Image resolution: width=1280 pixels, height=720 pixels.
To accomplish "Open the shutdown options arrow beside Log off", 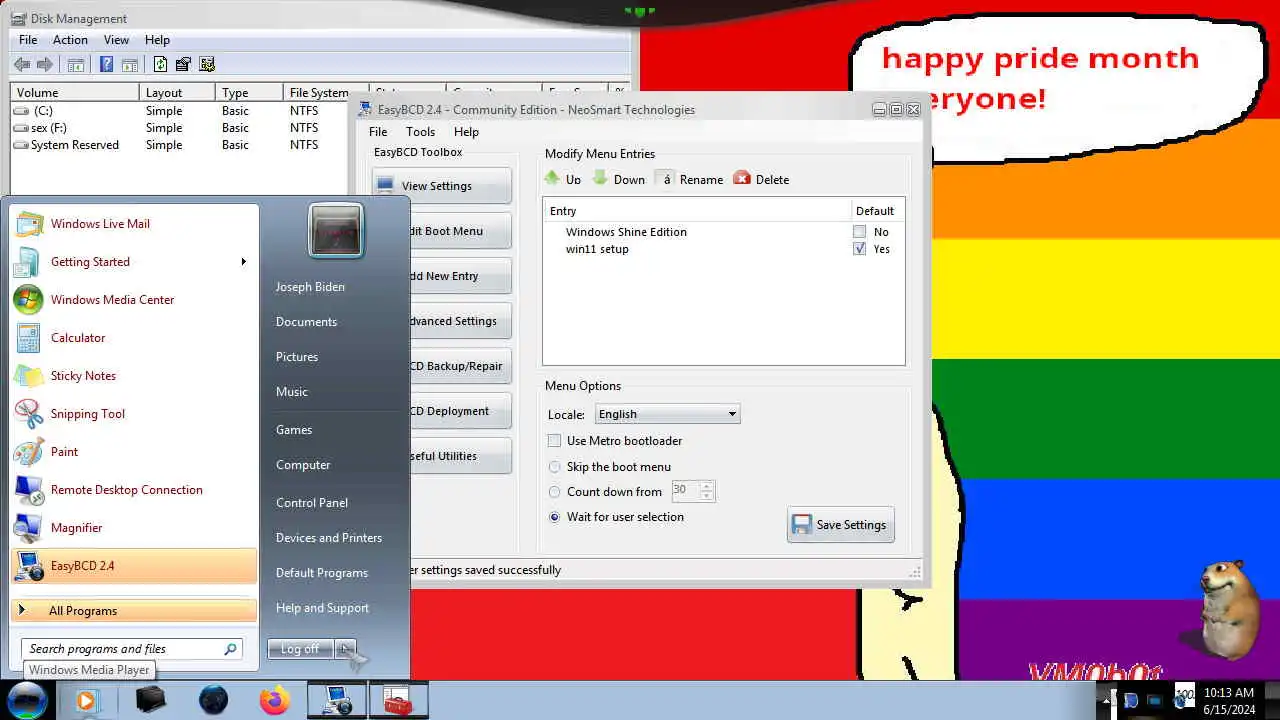I will (x=344, y=649).
